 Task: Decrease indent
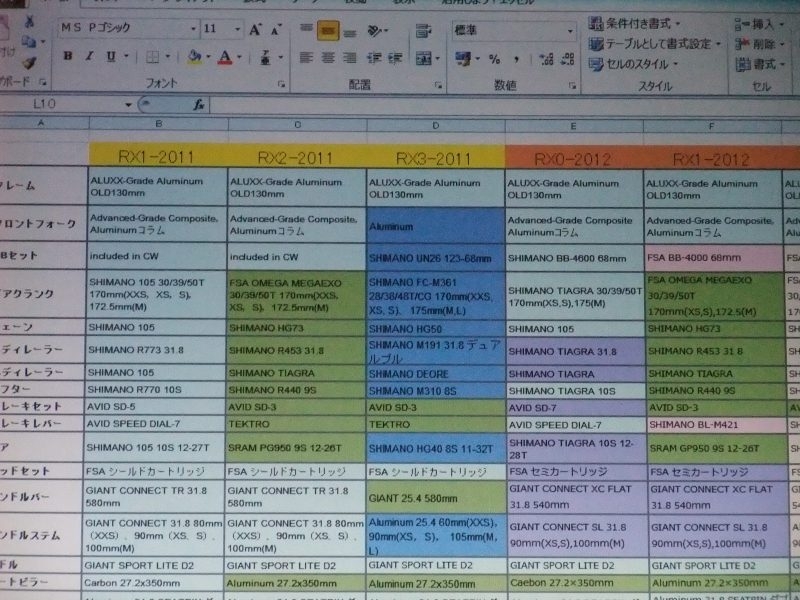click(x=373, y=58)
